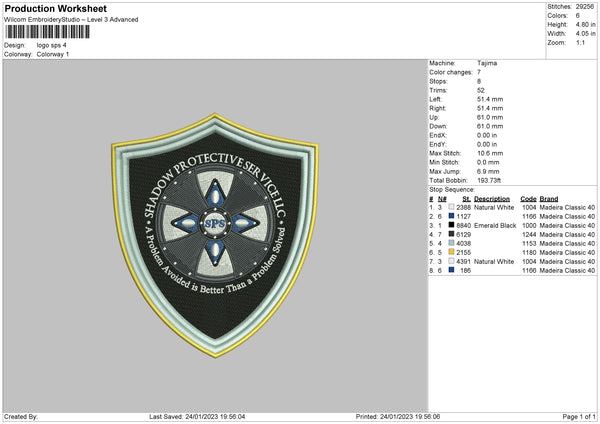Click the 'Last Saved: 24/01/2023 19:56:04' footer text
600x424 pixels.
(x=197, y=416)
